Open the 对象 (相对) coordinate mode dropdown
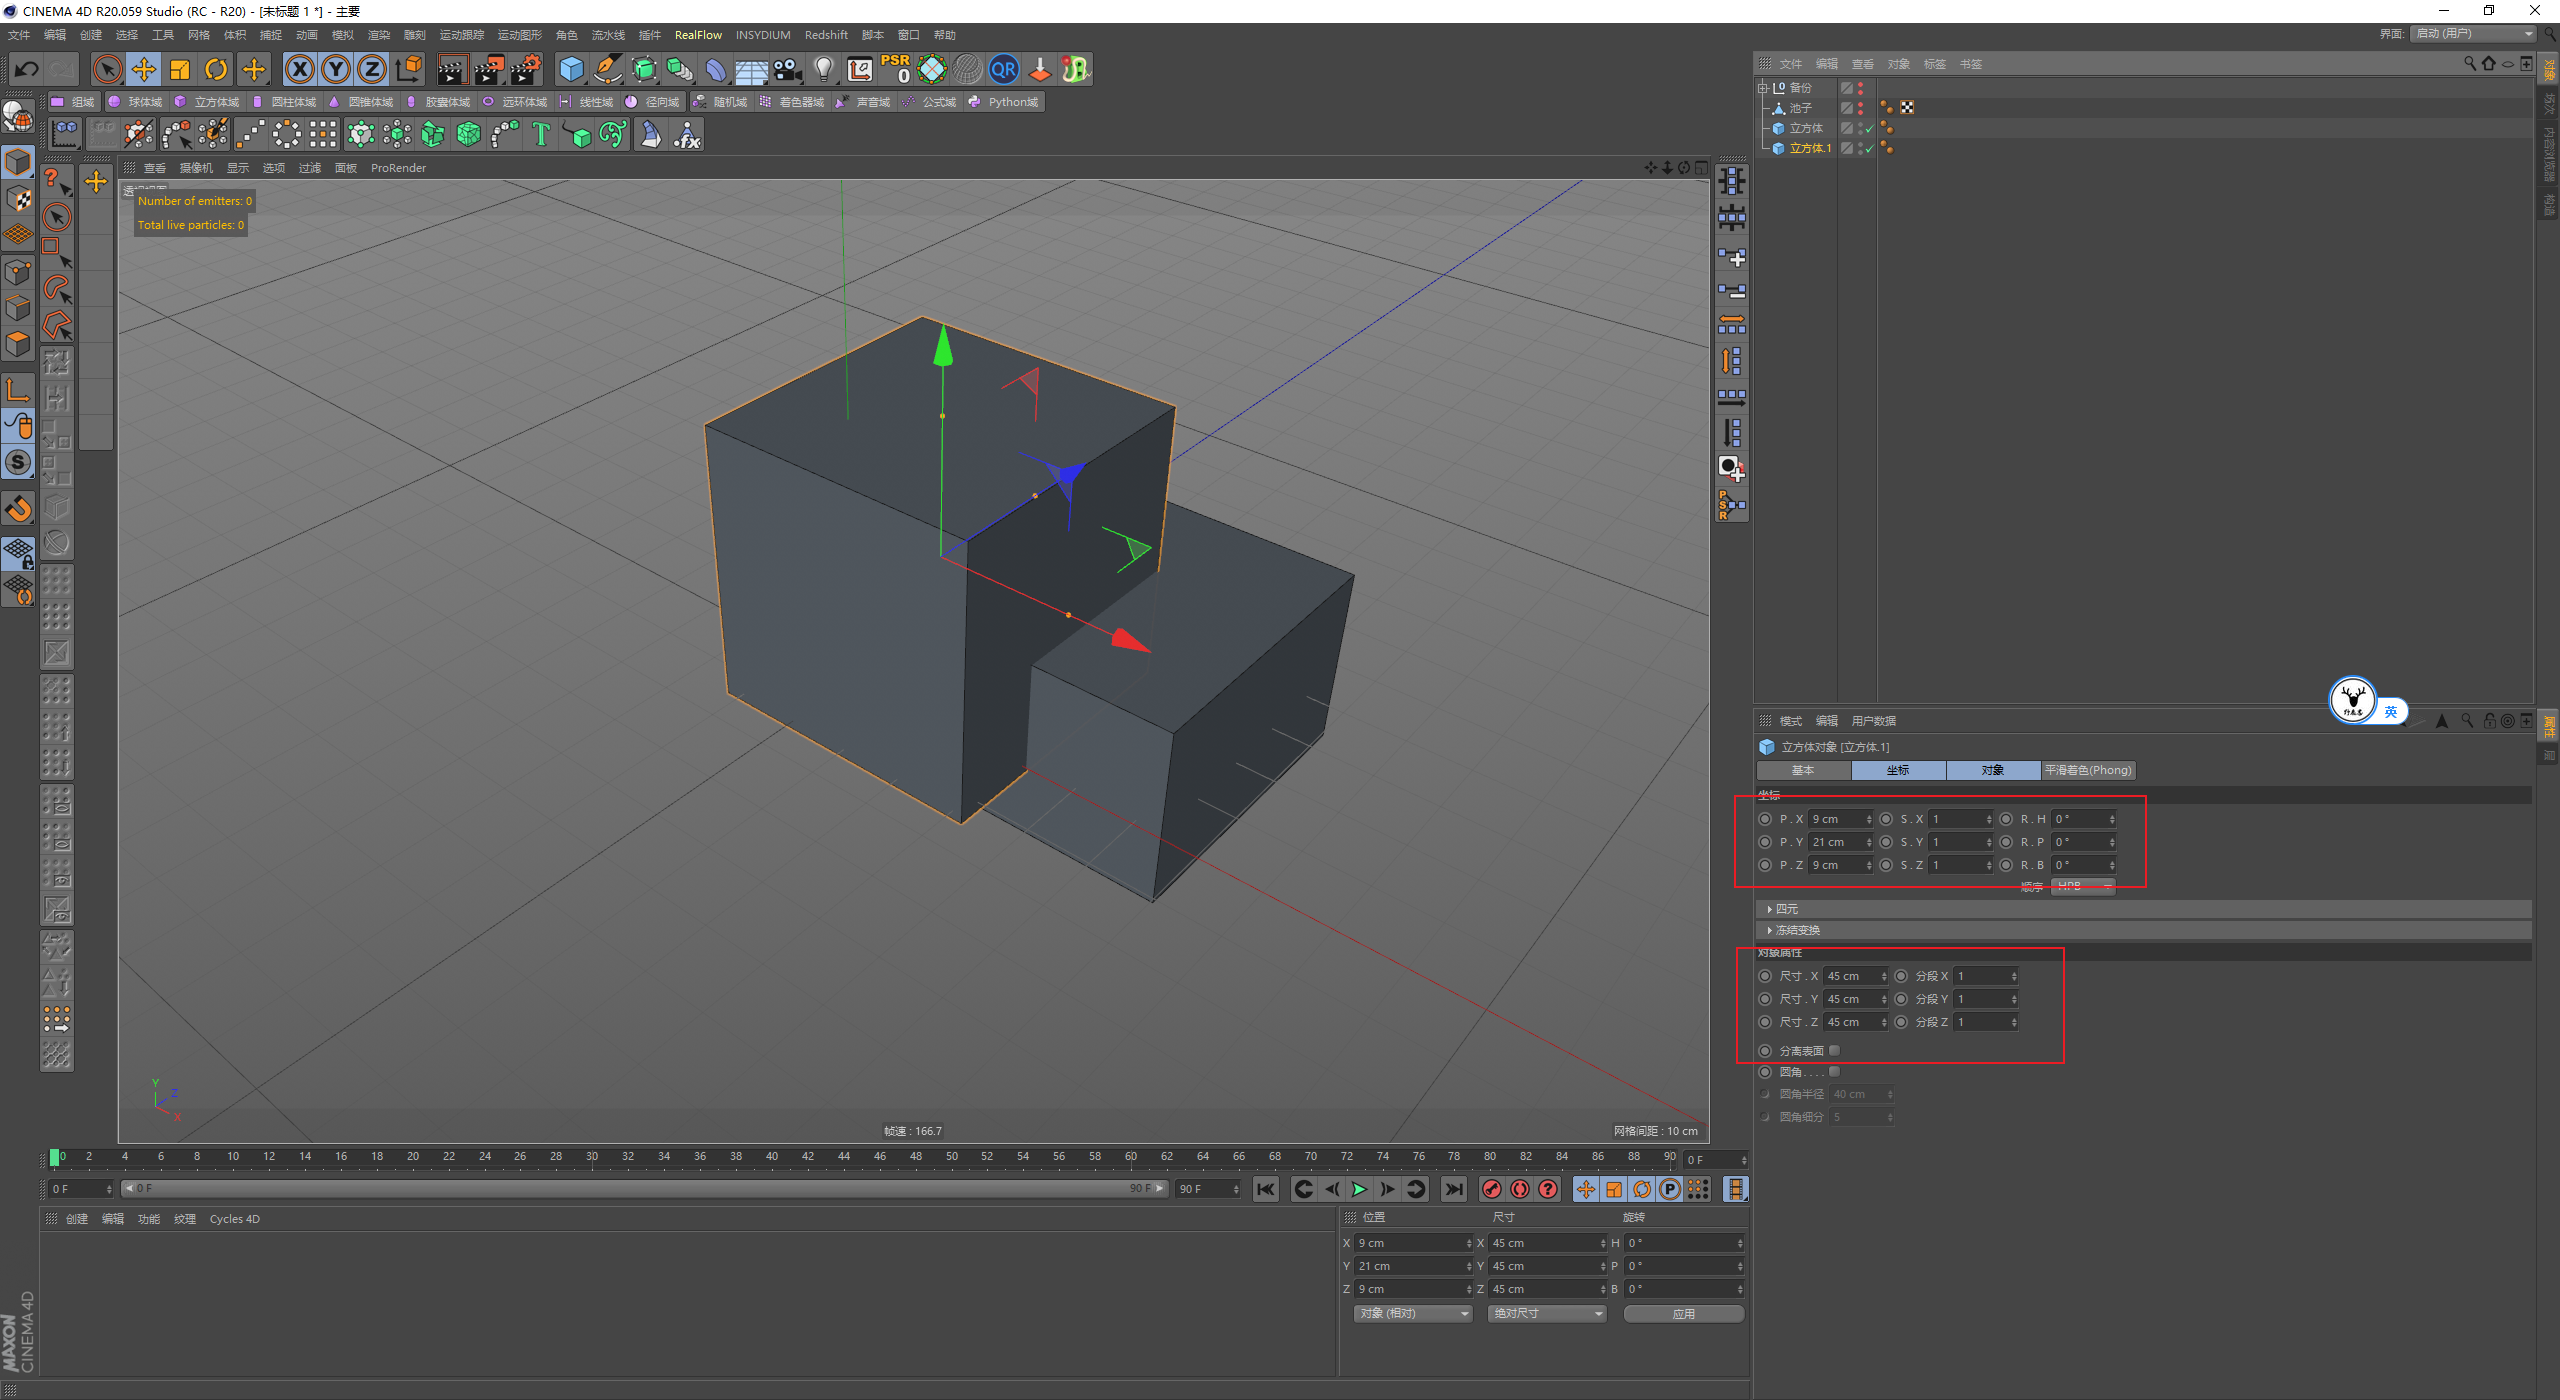This screenshot has width=2560, height=1400. tap(1412, 1313)
